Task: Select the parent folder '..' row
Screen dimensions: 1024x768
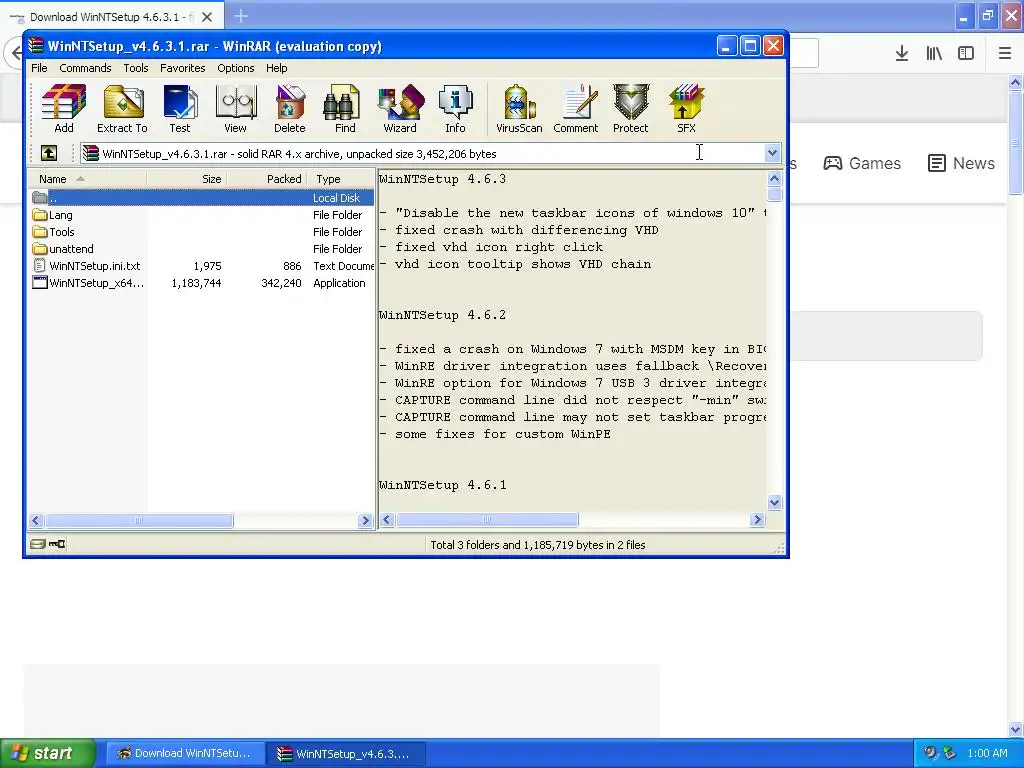Action: coord(201,198)
